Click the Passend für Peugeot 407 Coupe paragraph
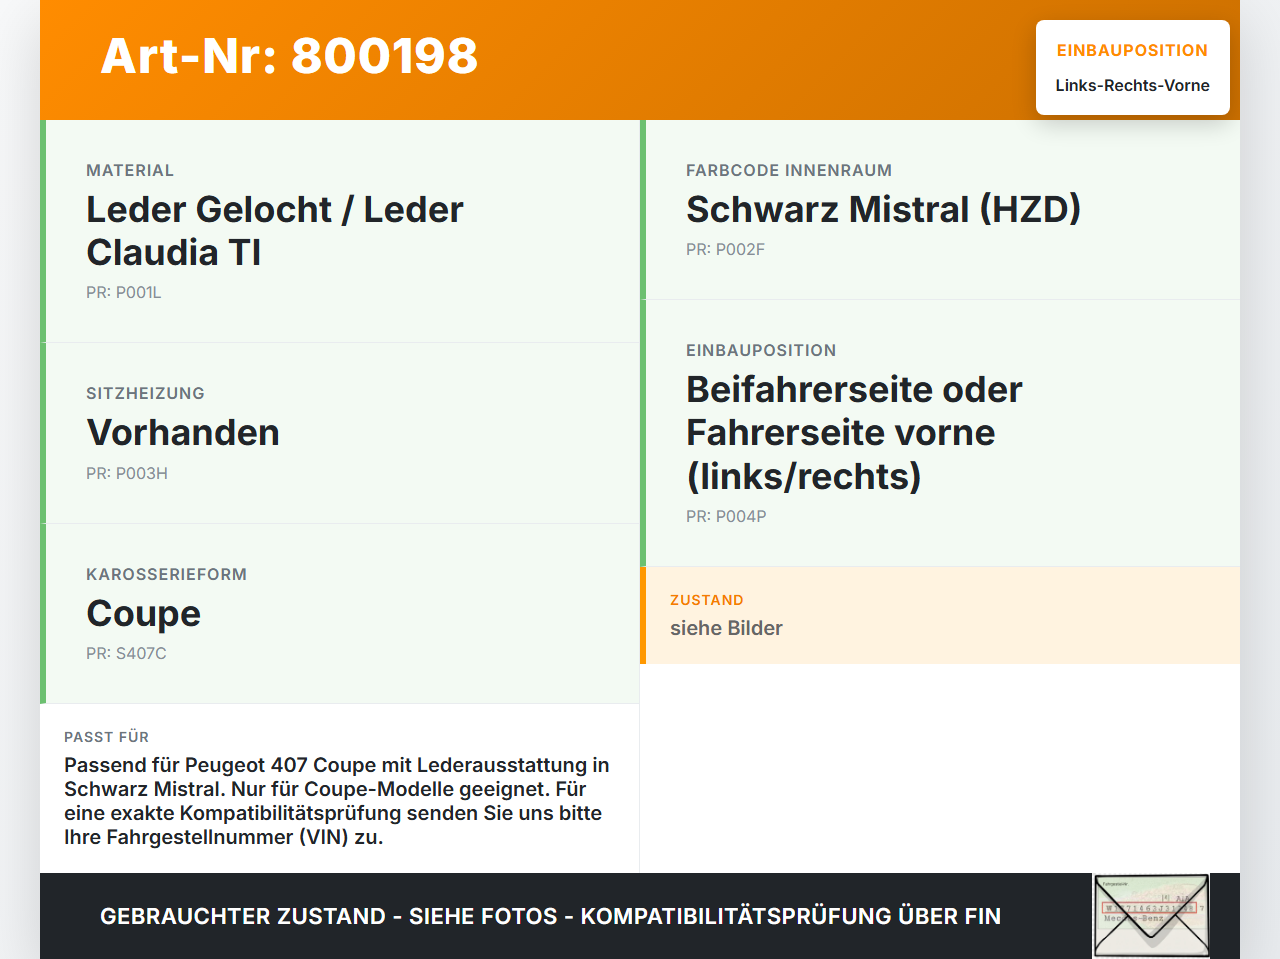 coord(337,801)
